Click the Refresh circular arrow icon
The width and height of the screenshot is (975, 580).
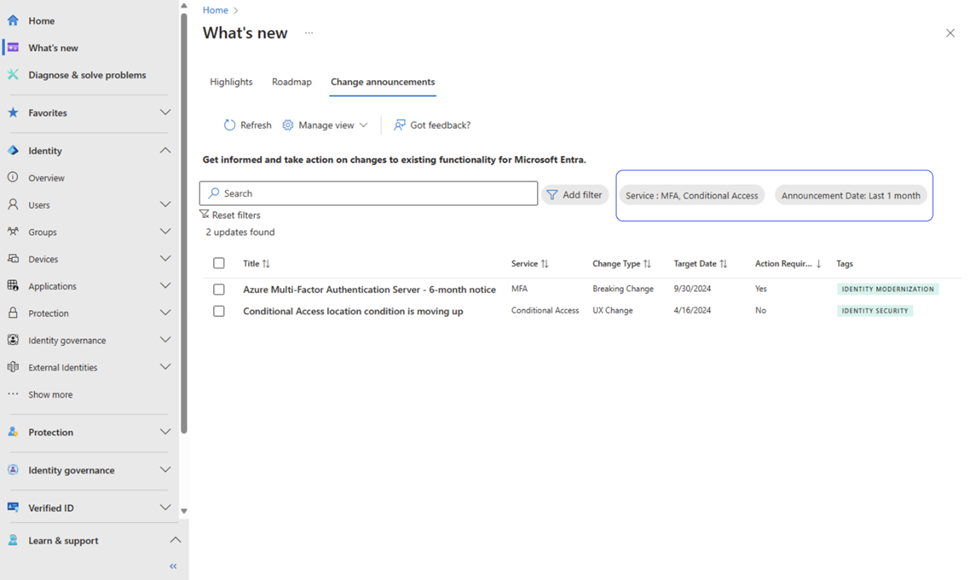click(x=229, y=125)
